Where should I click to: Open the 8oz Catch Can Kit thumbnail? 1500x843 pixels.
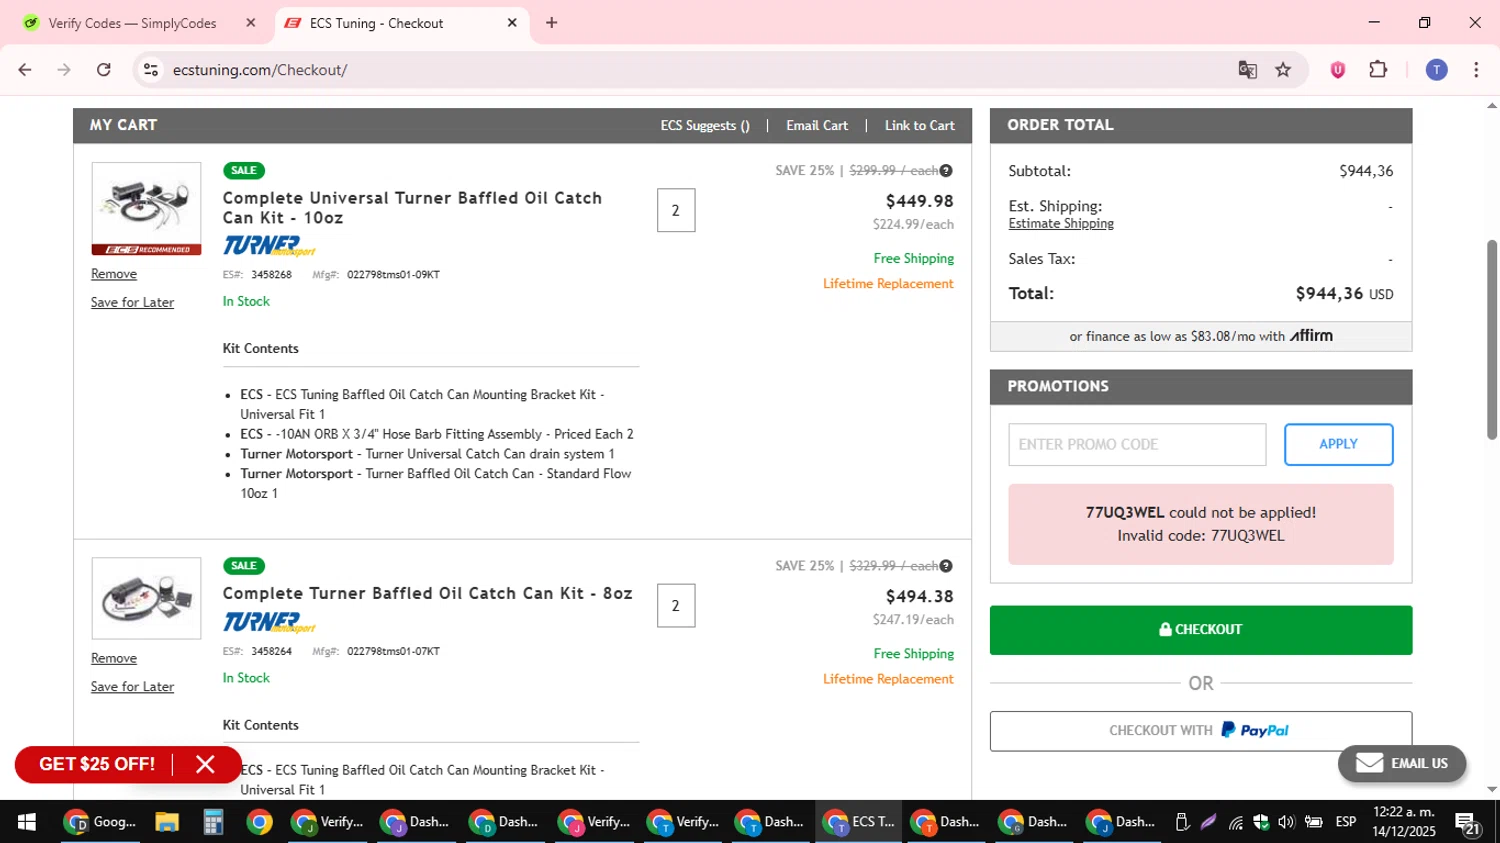coord(146,598)
